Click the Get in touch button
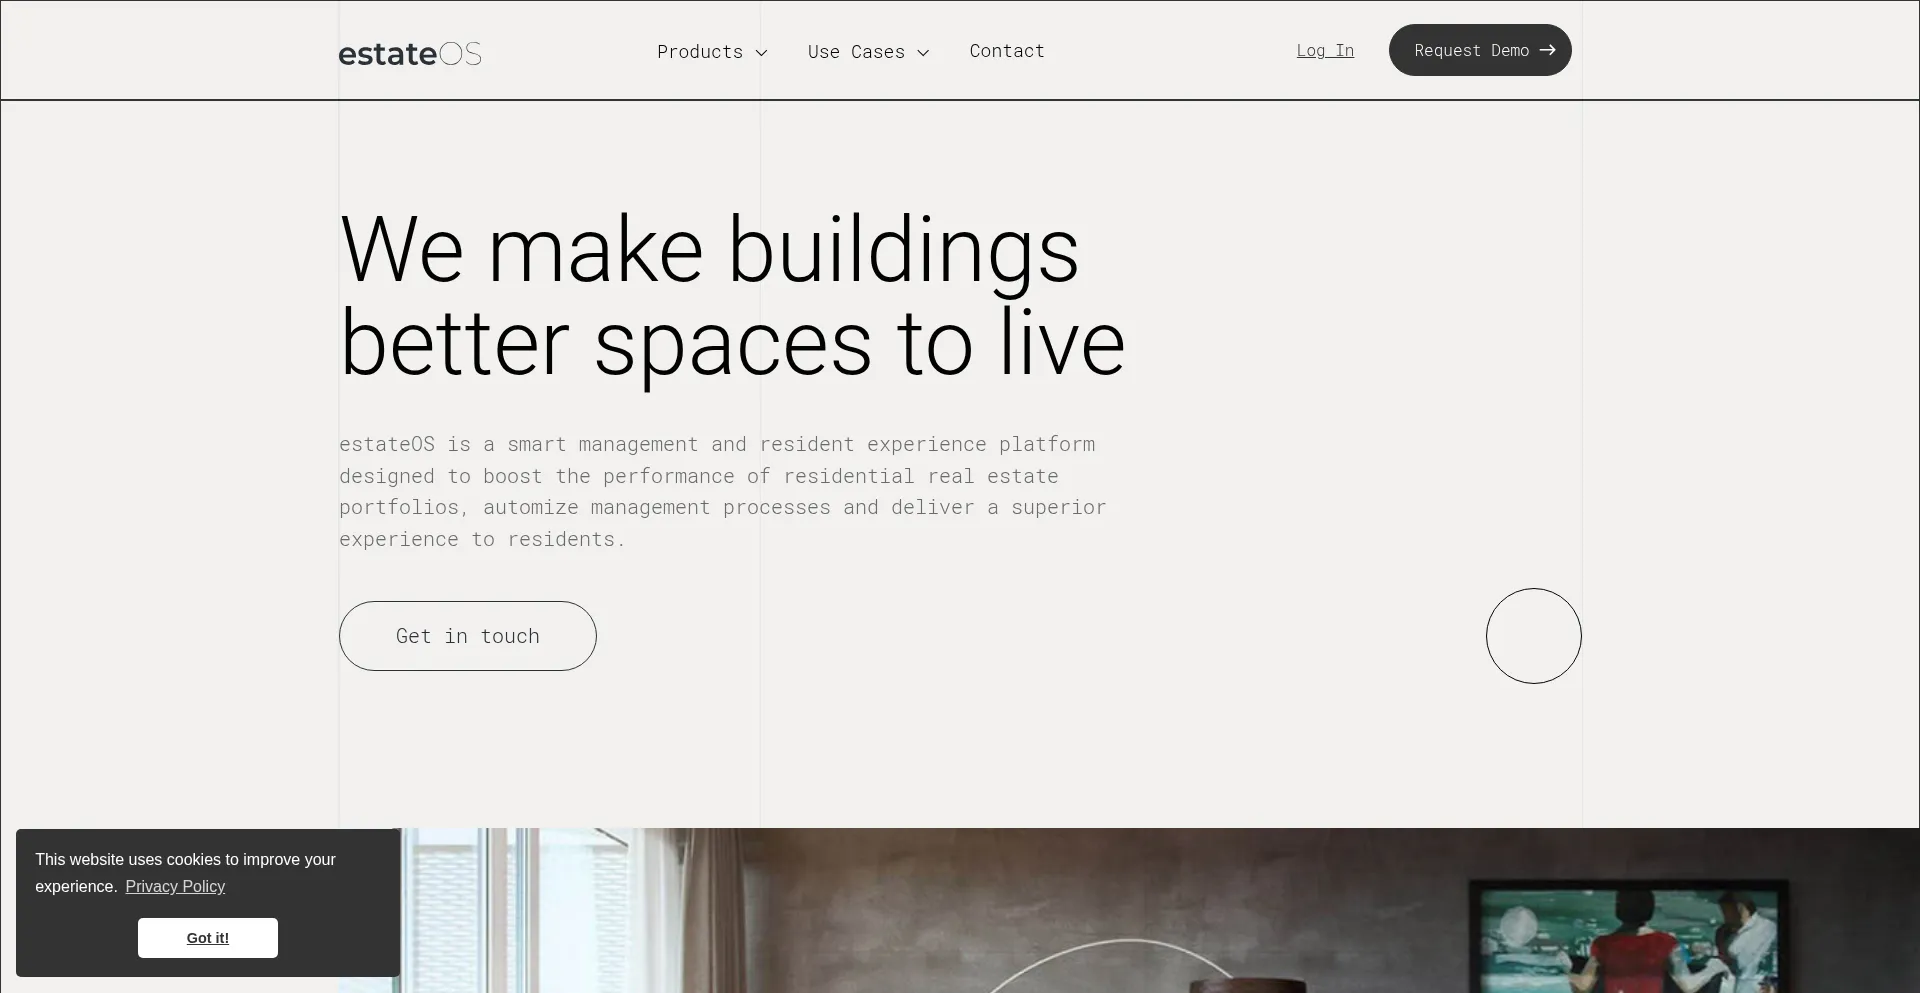The width and height of the screenshot is (1920, 993). click(468, 636)
